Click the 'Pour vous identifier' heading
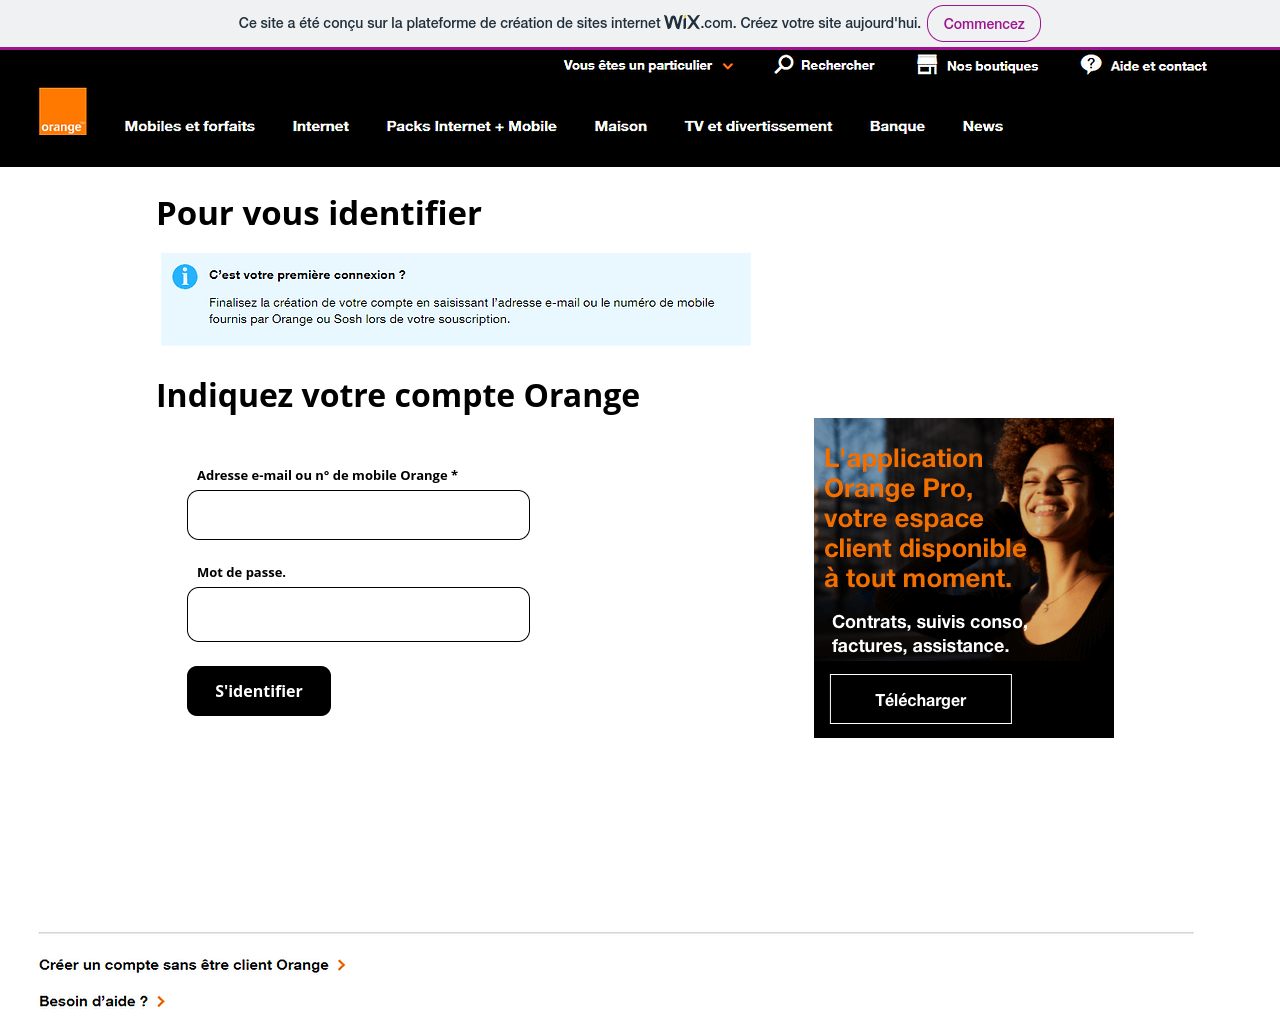Screen dimensions: 1280x1024 319,213
